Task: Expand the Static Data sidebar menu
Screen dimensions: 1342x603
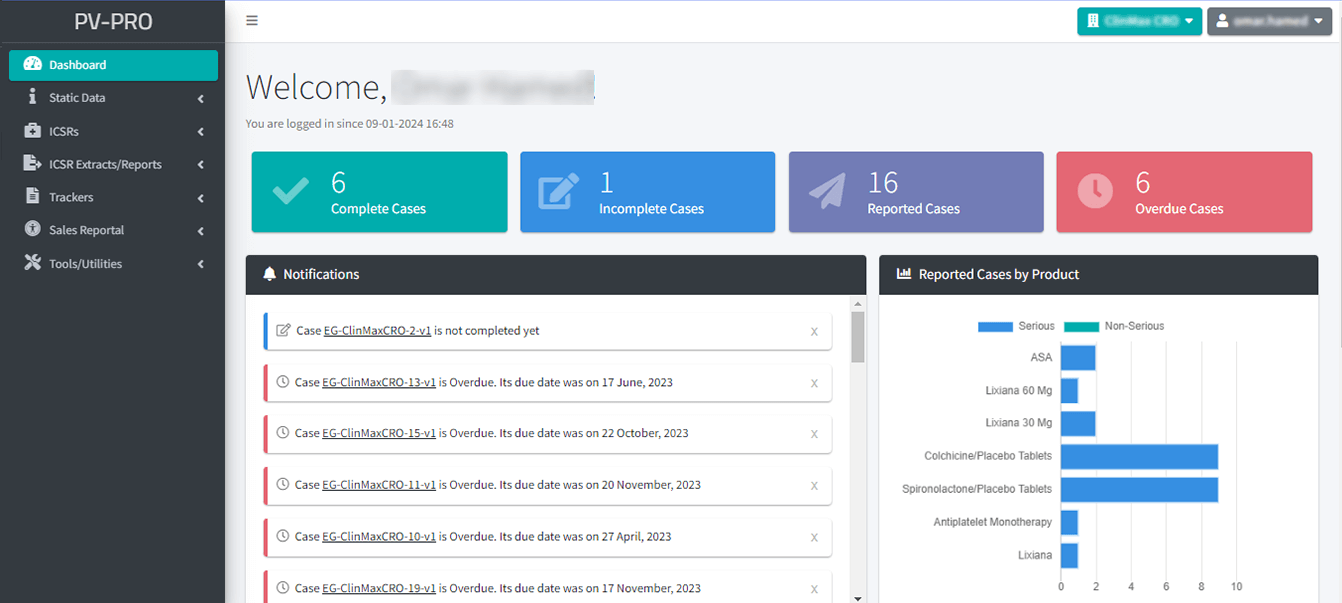Action: click(x=110, y=98)
